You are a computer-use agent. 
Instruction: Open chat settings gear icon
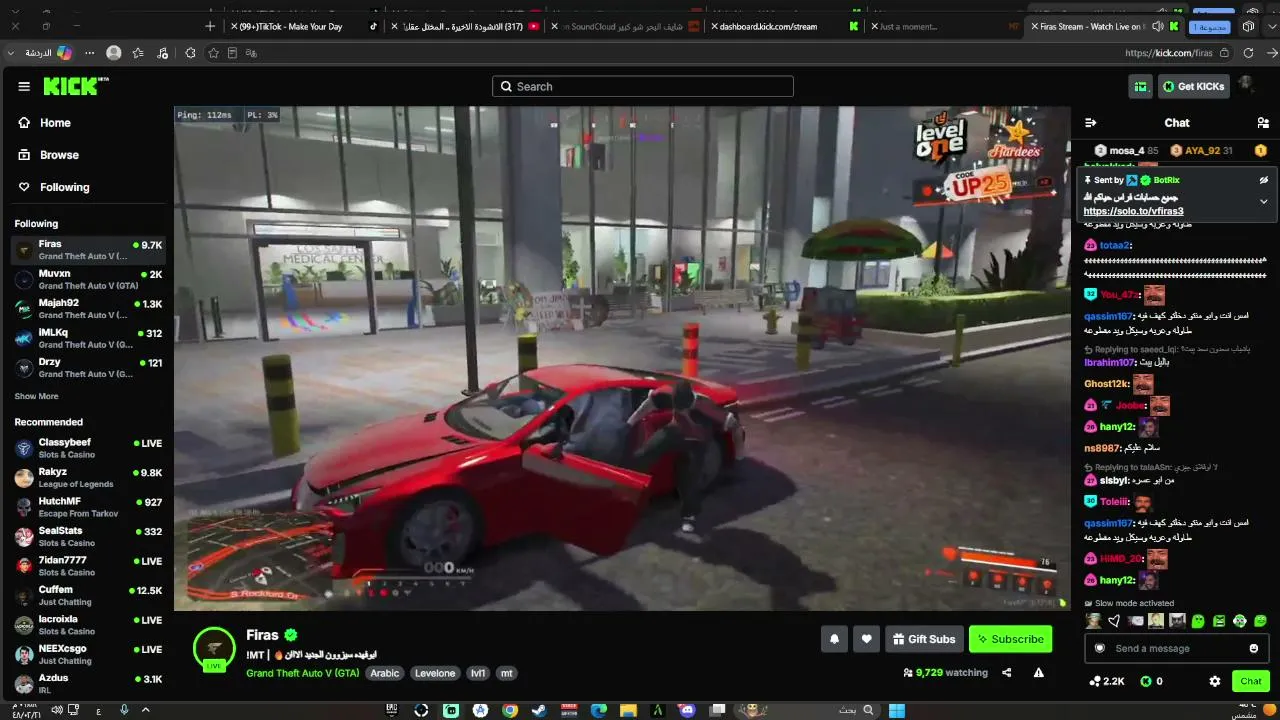tap(1215, 681)
